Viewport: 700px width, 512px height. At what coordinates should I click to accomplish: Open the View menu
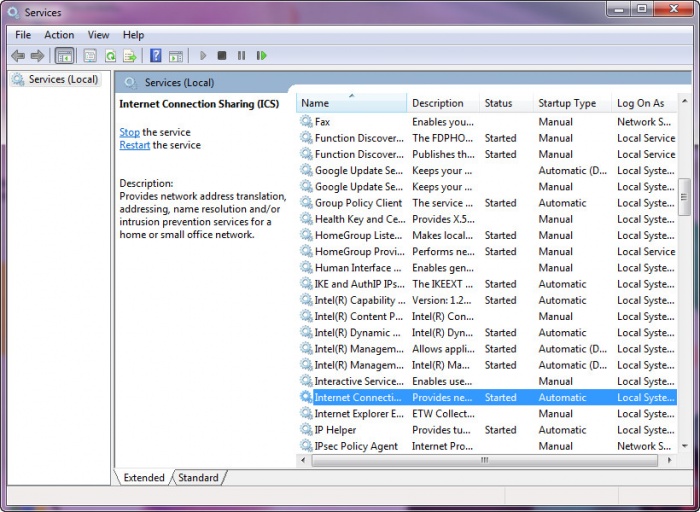click(98, 35)
